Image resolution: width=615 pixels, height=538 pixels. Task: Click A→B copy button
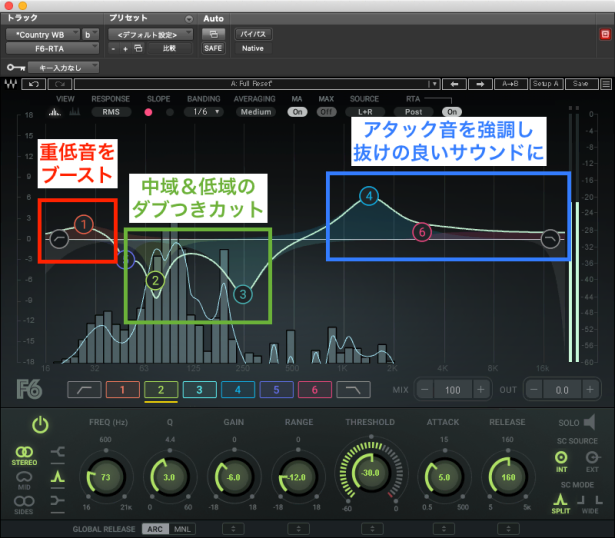pos(510,84)
